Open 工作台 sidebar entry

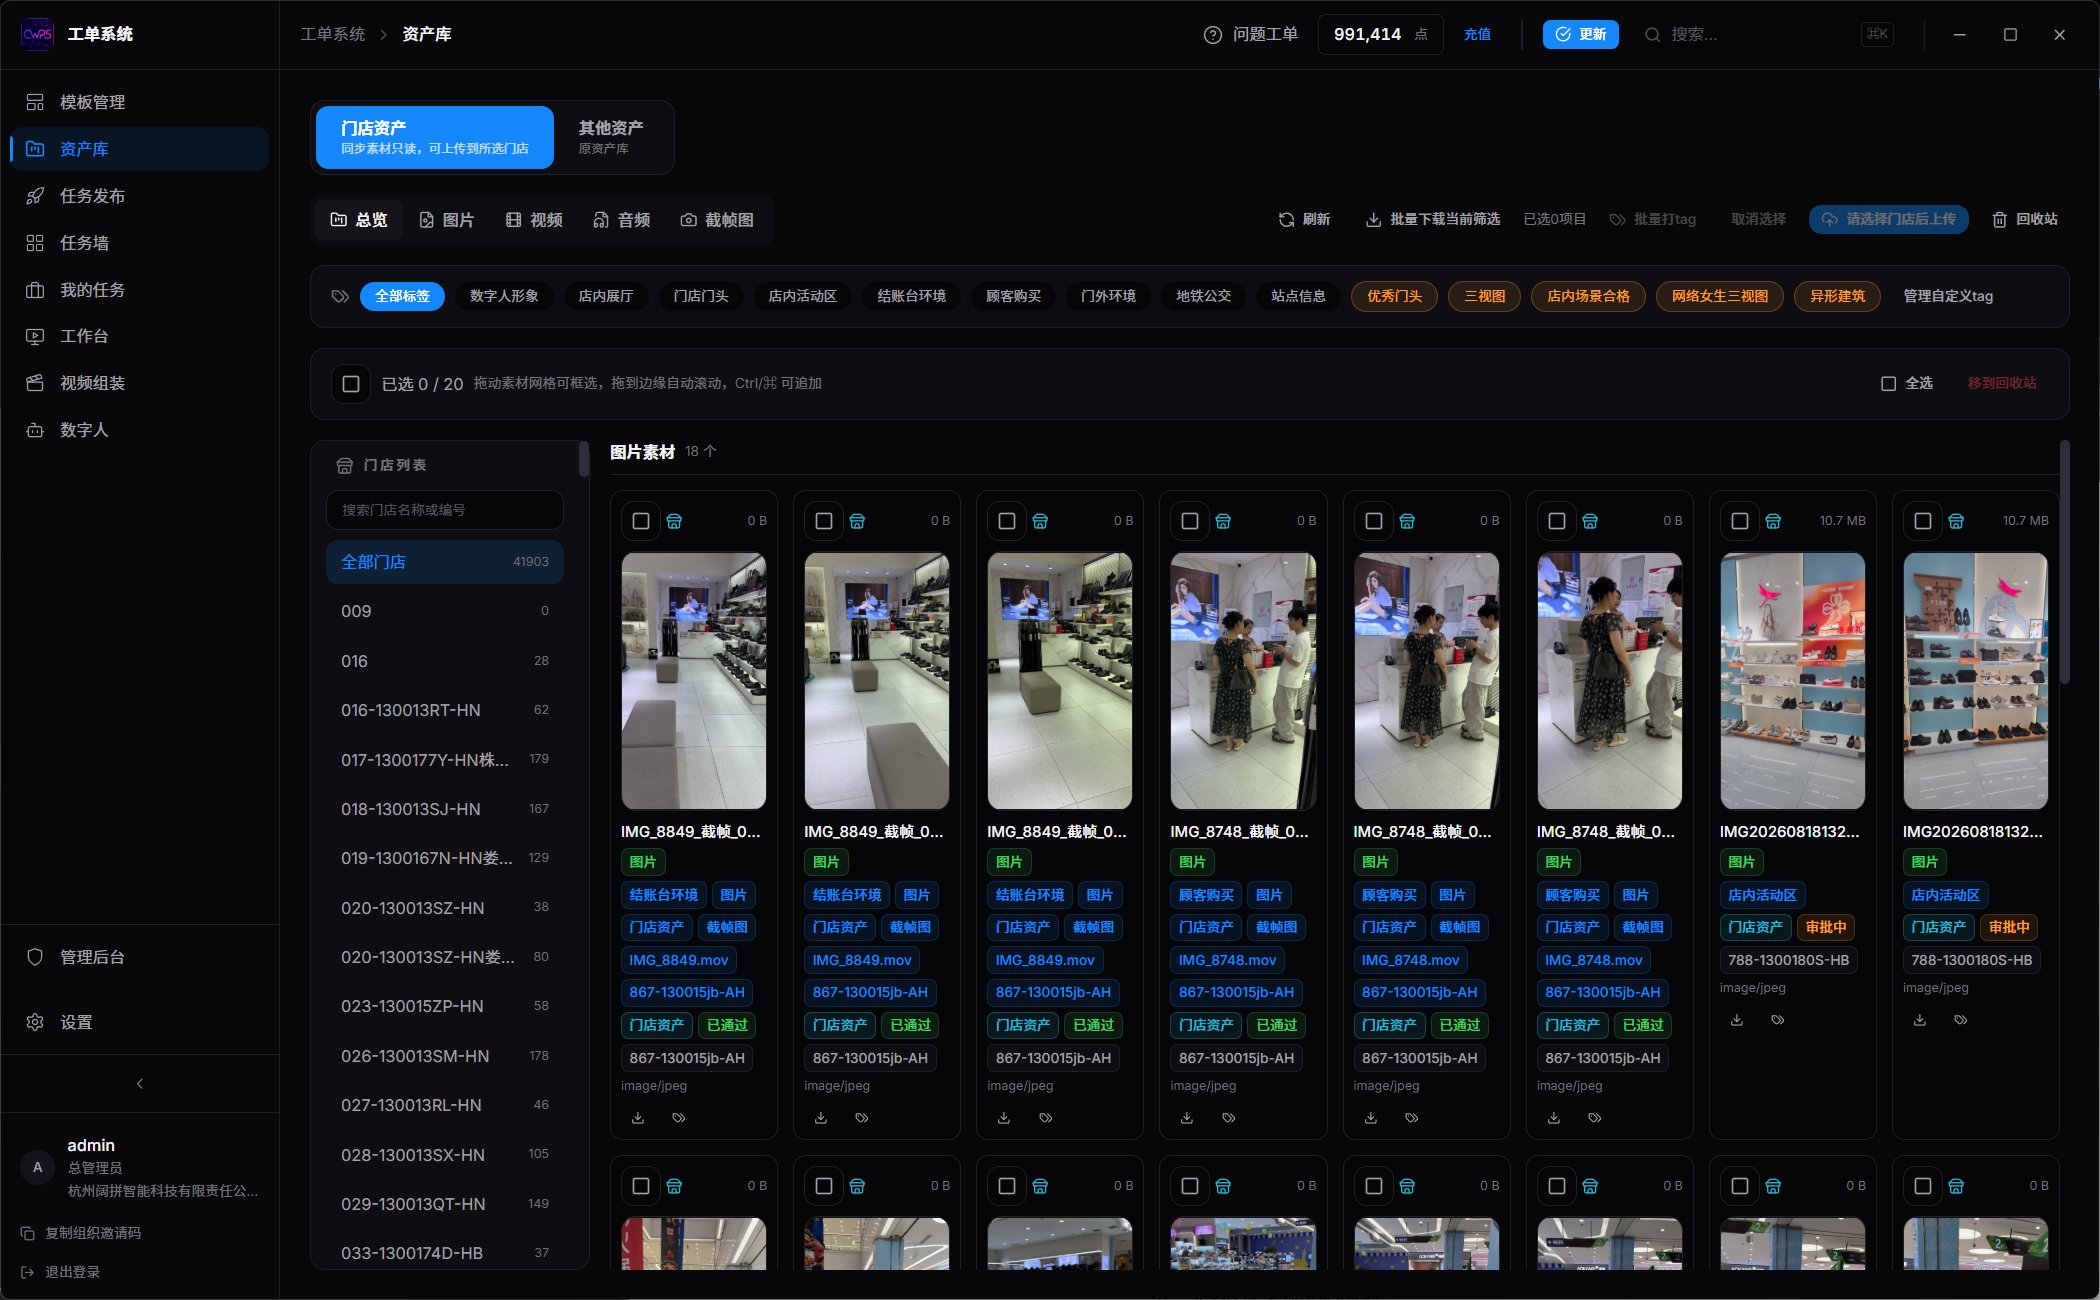coord(139,336)
